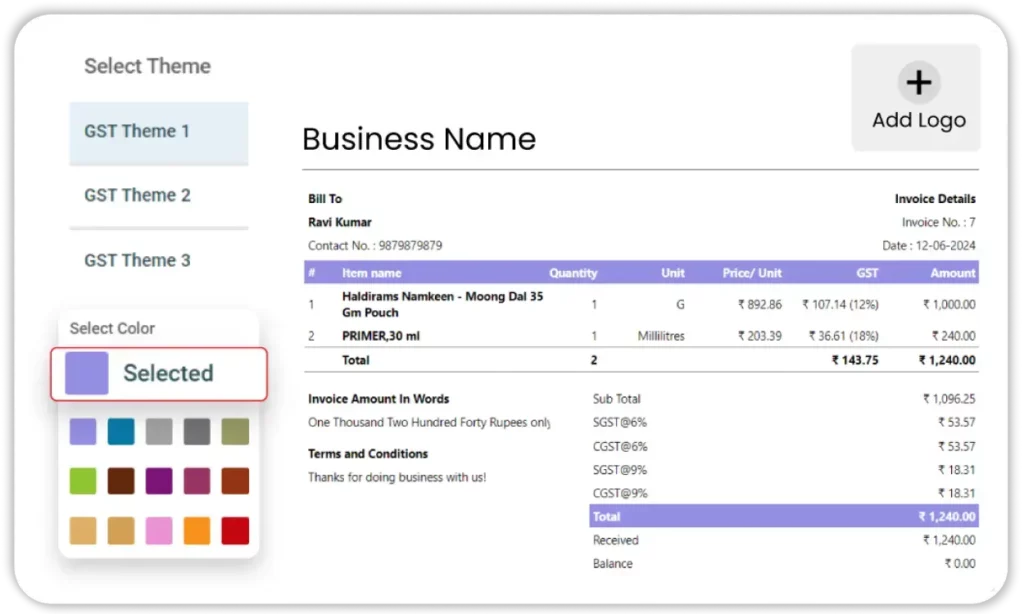
Task: Choose the dark gray color swatch
Action: (197, 431)
